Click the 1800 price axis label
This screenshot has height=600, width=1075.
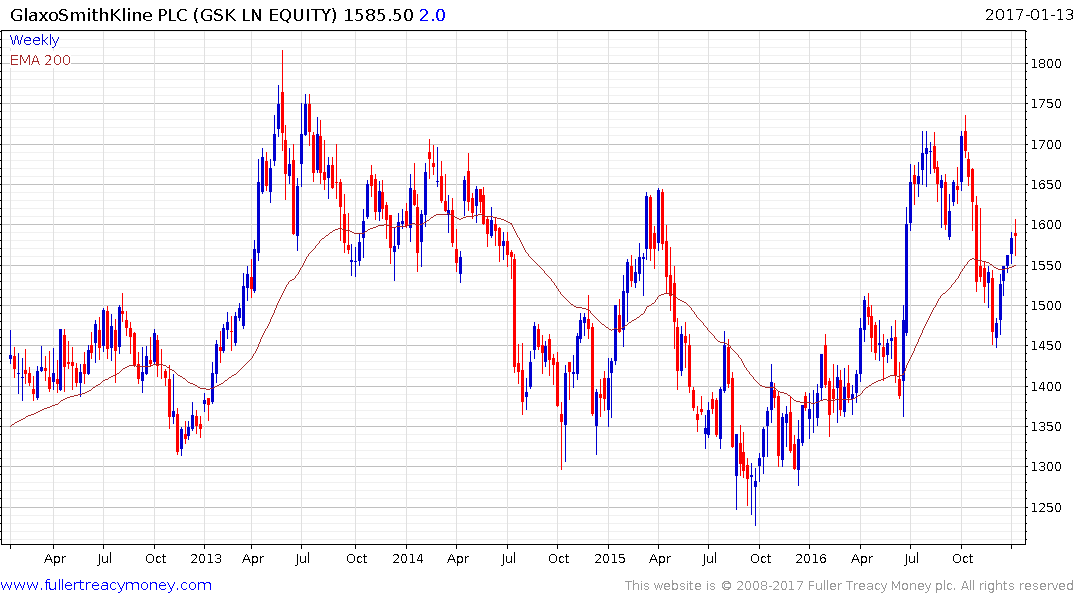(1046, 64)
